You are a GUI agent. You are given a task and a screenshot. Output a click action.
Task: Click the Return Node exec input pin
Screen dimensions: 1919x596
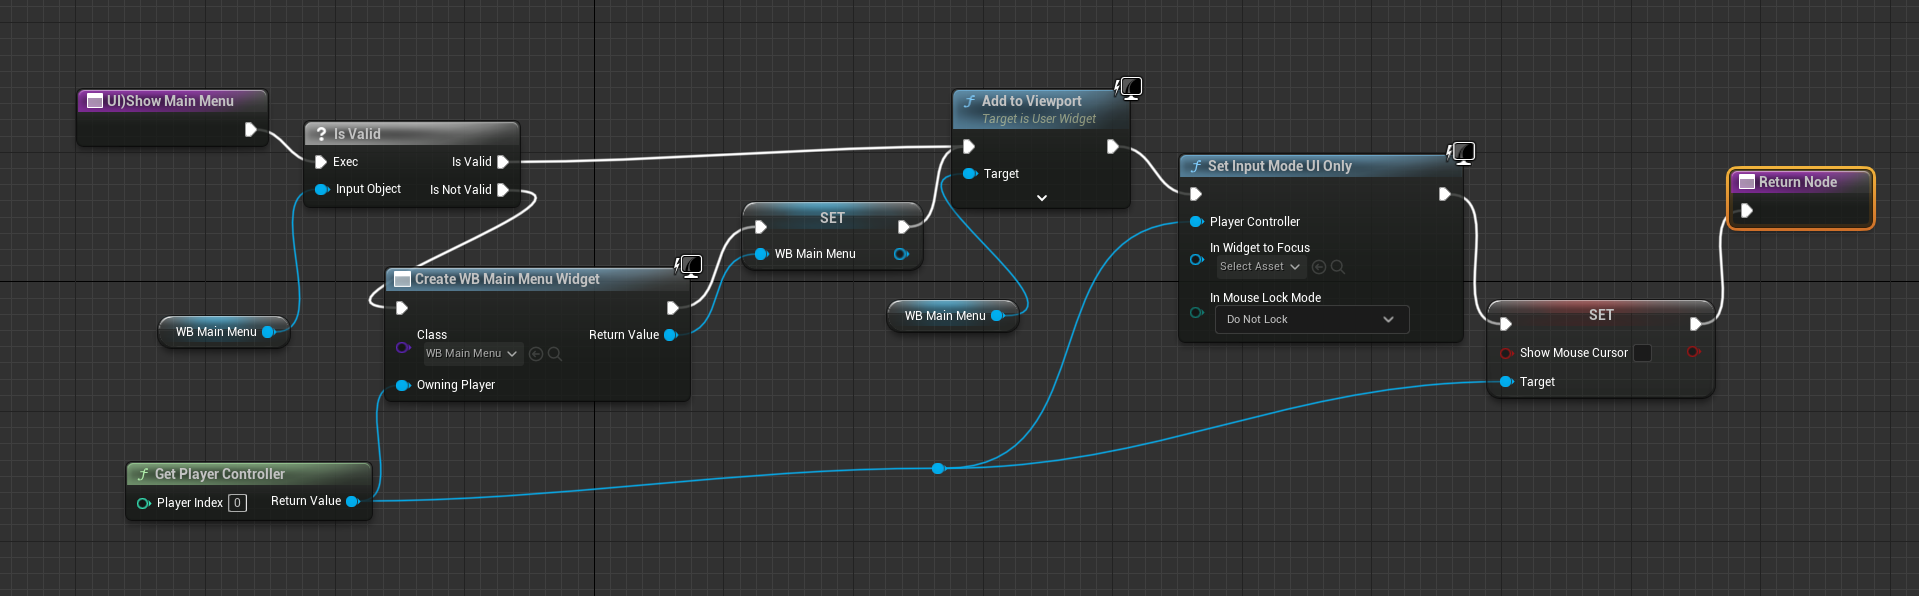tap(1746, 211)
